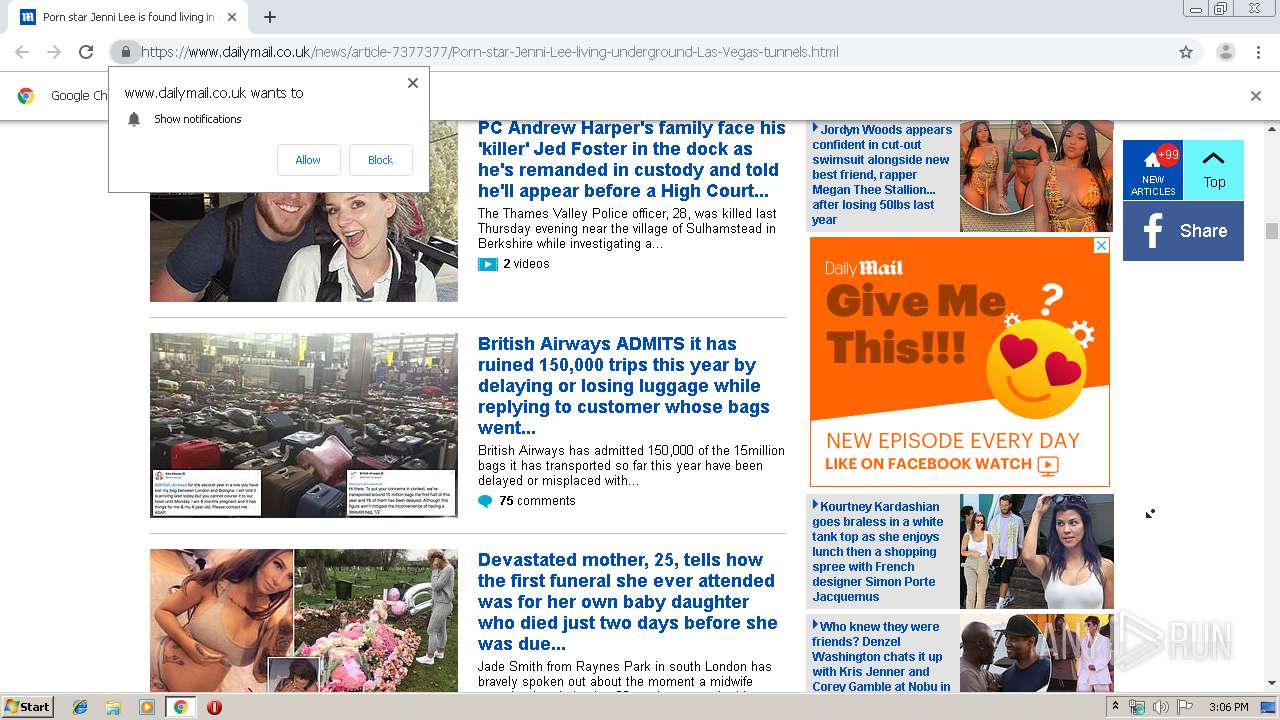Image resolution: width=1280 pixels, height=720 pixels.
Task: Launch Internet Explorer from taskbar
Action: [80, 707]
